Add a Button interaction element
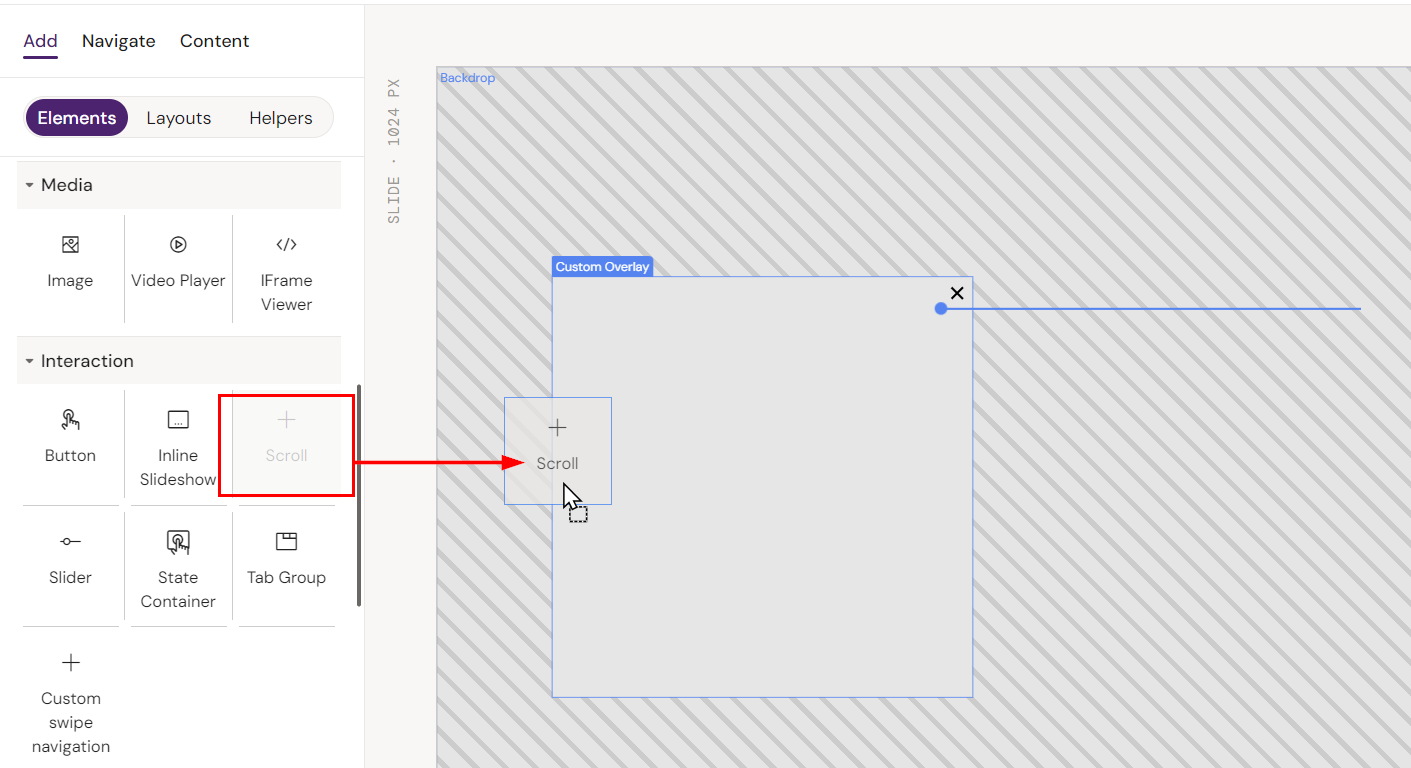The width and height of the screenshot is (1411, 768). coord(70,437)
